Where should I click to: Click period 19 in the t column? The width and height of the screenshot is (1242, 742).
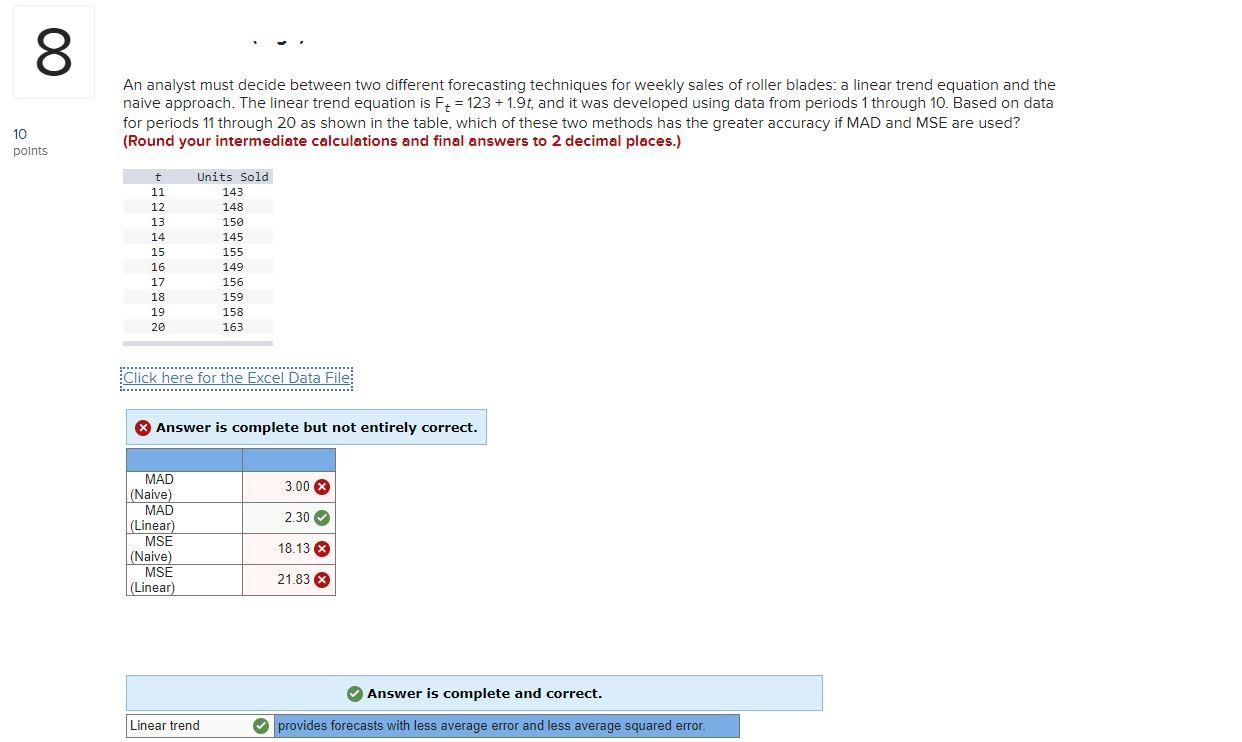pyautogui.click(x=158, y=312)
